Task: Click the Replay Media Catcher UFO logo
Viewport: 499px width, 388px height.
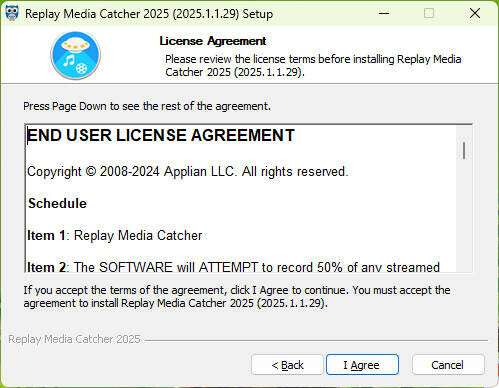Action: tap(76, 55)
